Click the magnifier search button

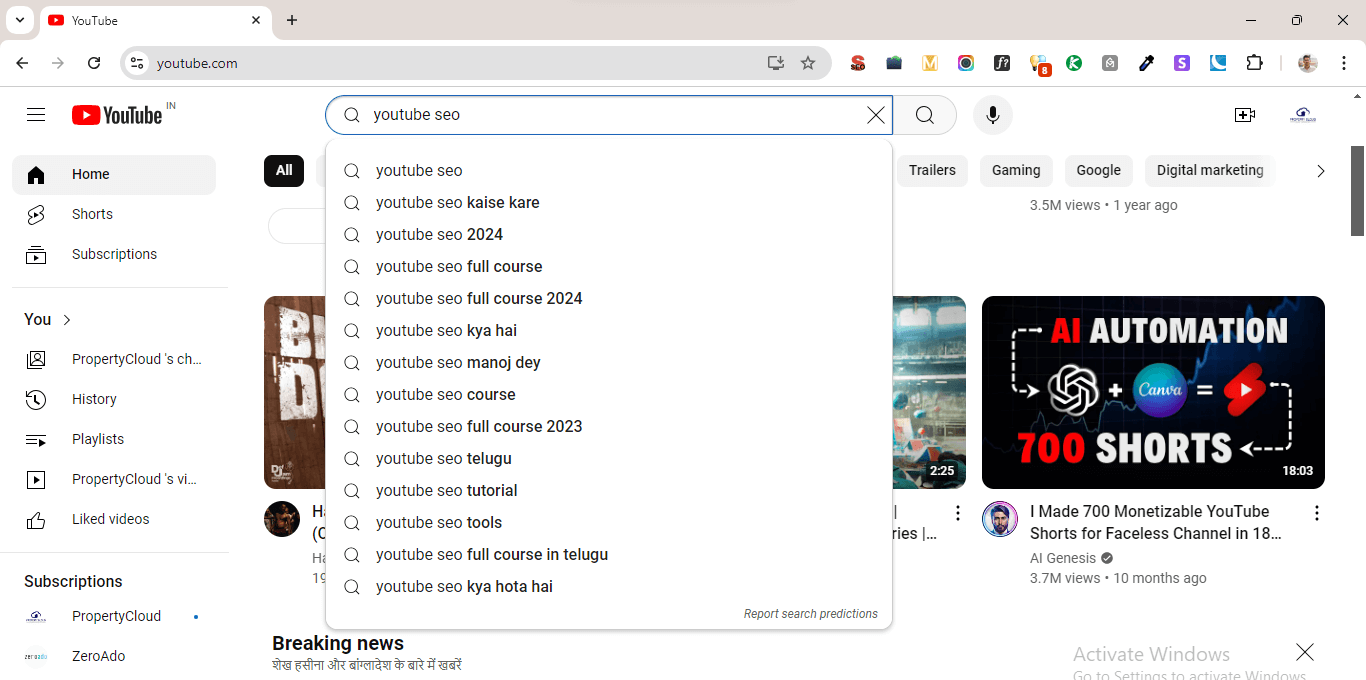click(925, 115)
